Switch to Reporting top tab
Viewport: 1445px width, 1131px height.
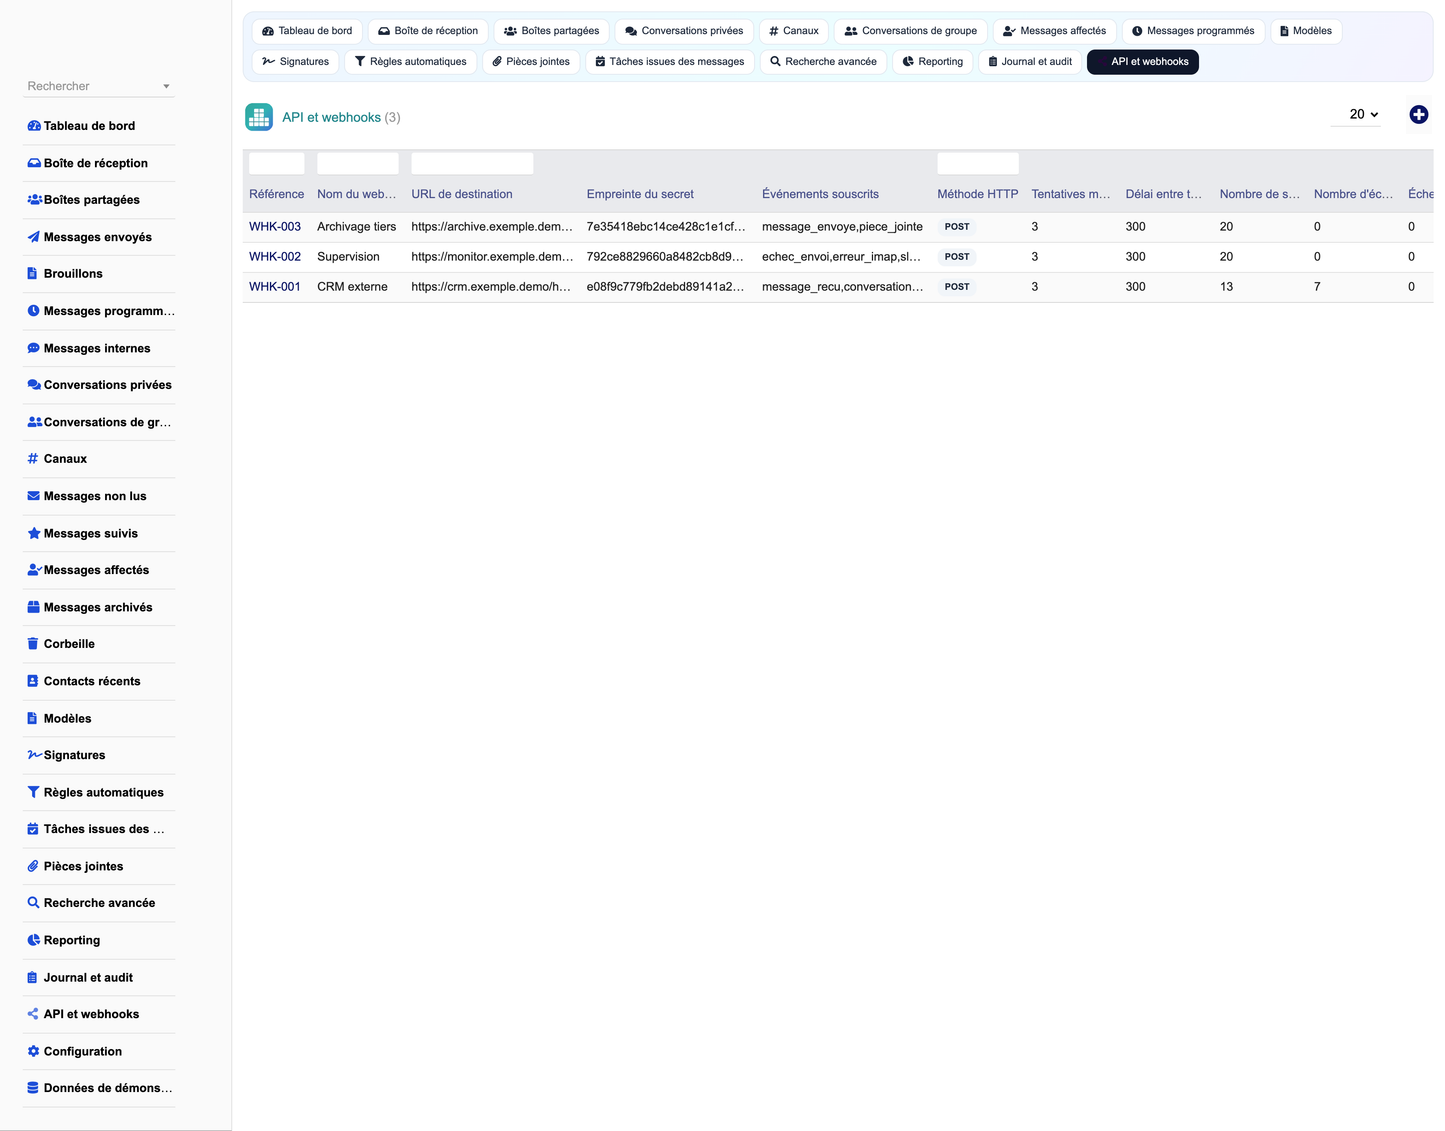point(932,62)
